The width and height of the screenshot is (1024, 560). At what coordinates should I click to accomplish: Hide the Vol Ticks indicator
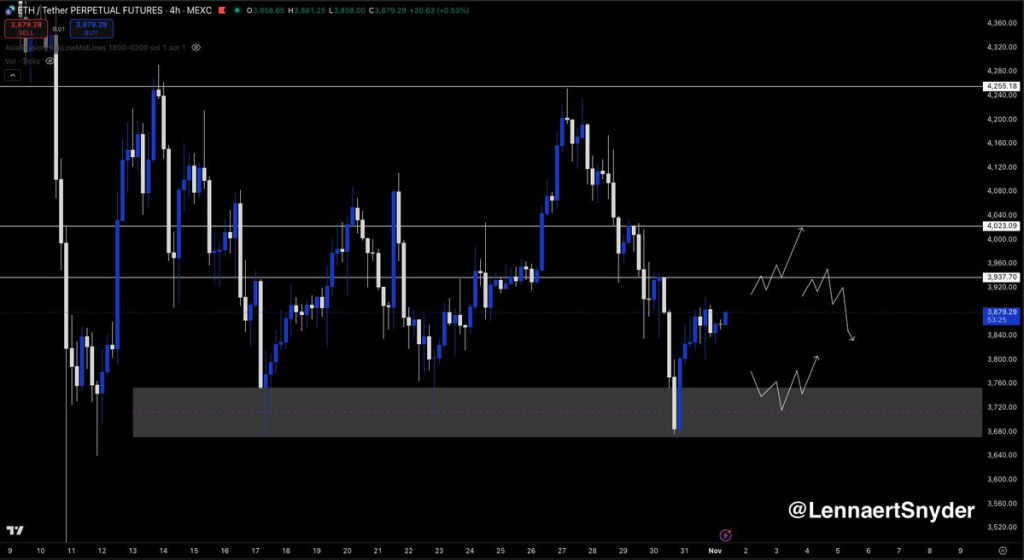coord(50,61)
